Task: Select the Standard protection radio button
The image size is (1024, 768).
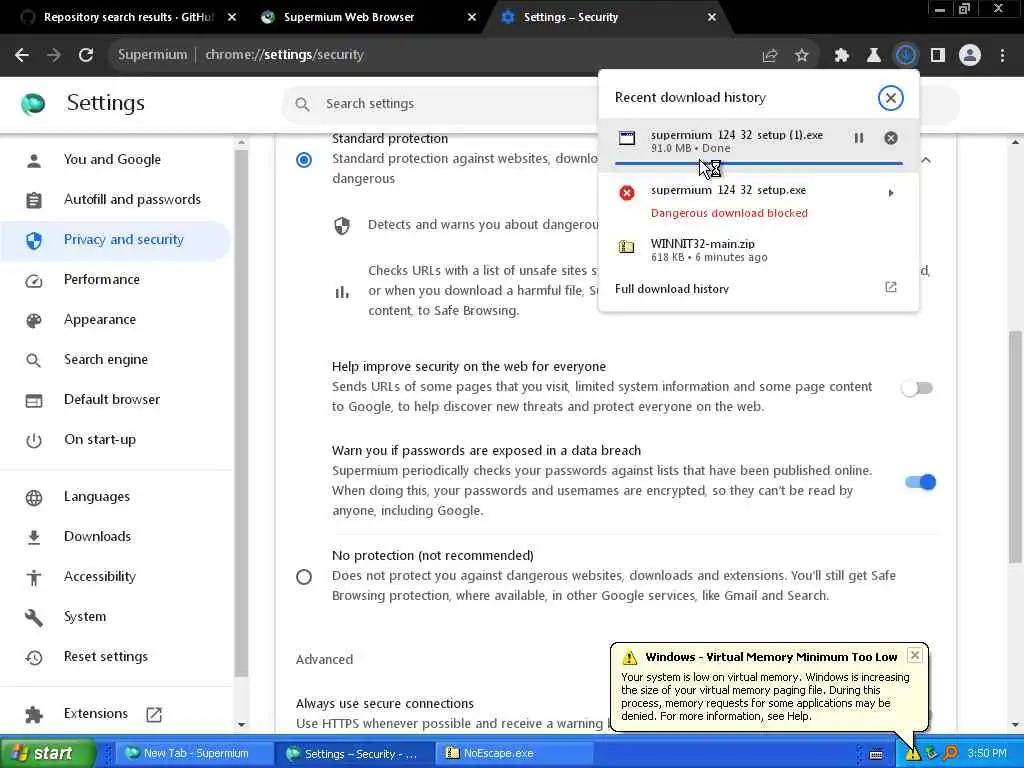Action: point(304,160)
